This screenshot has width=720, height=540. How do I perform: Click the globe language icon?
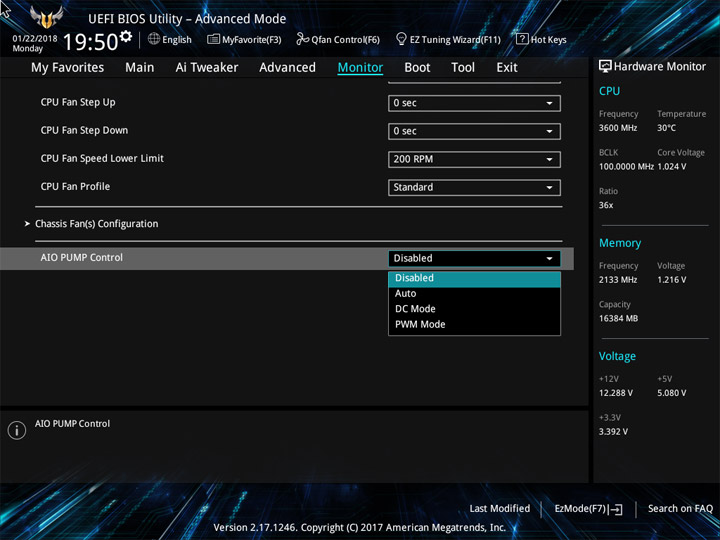pos(154,39)
